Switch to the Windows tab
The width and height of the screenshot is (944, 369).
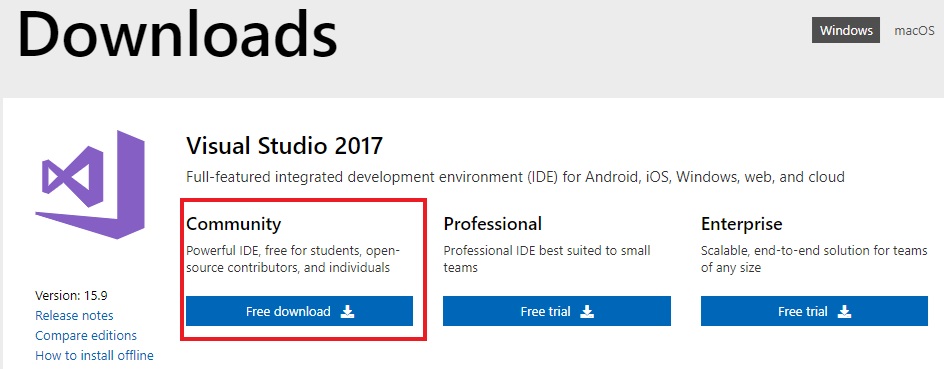(x=846, y=30)
